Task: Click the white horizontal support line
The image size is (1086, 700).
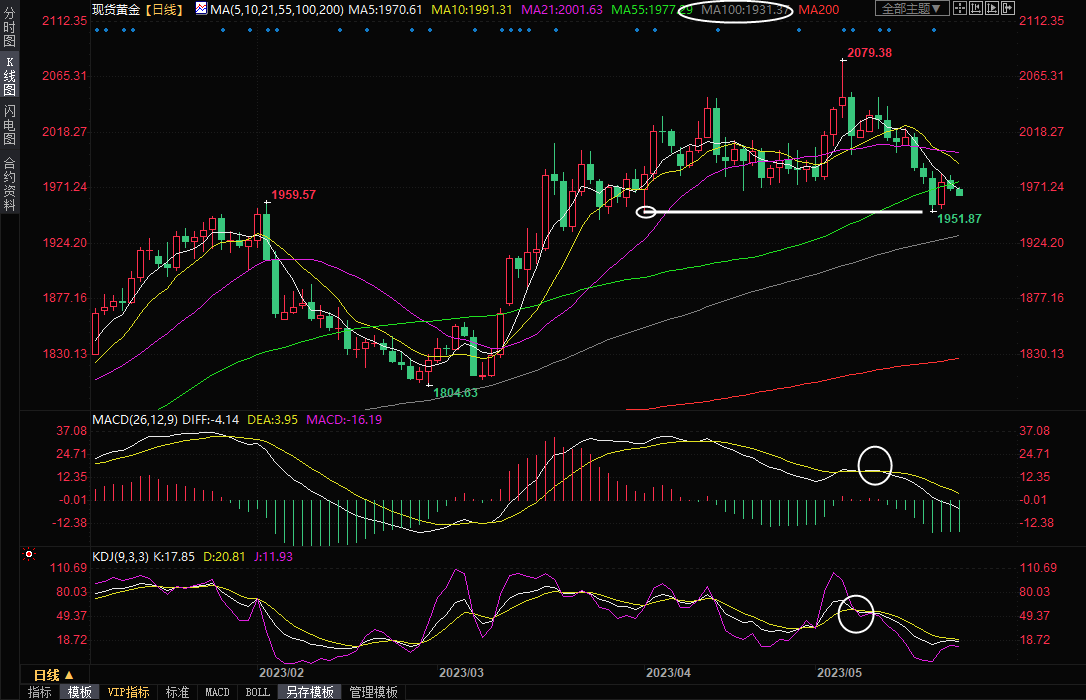Action: coord(780,212)
